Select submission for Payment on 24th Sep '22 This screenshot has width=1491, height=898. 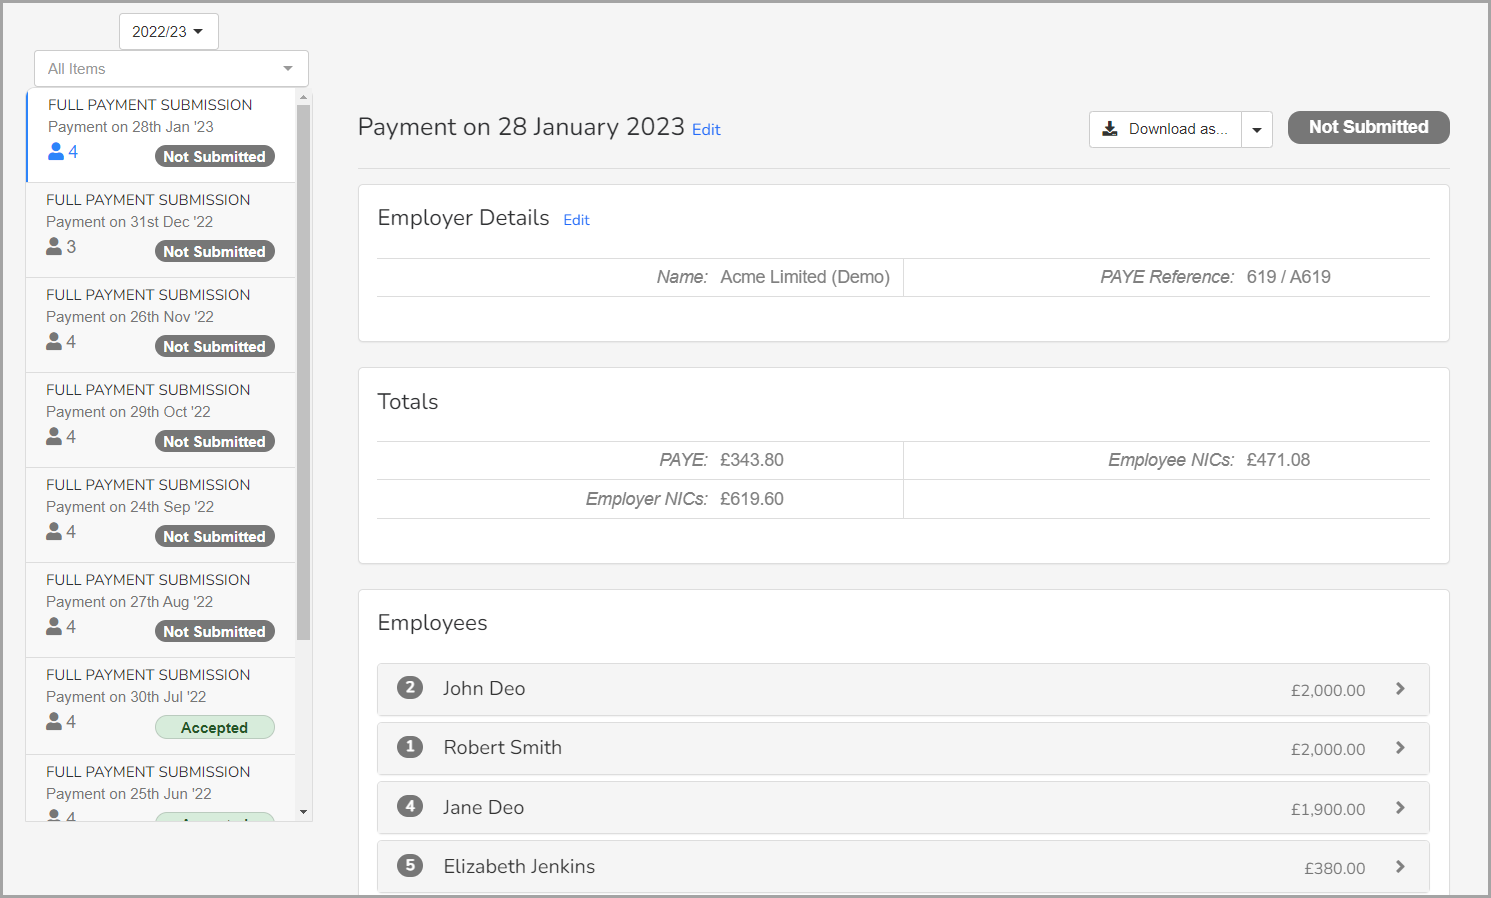[161, 515]
